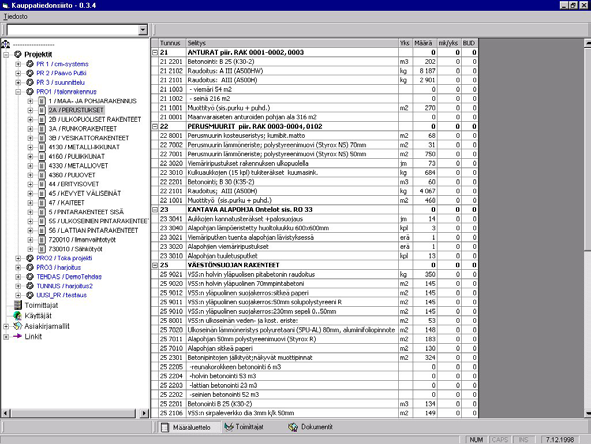Click the BUD column header
The height and width of the screenshot is (444, 591).
click(469, 43)
